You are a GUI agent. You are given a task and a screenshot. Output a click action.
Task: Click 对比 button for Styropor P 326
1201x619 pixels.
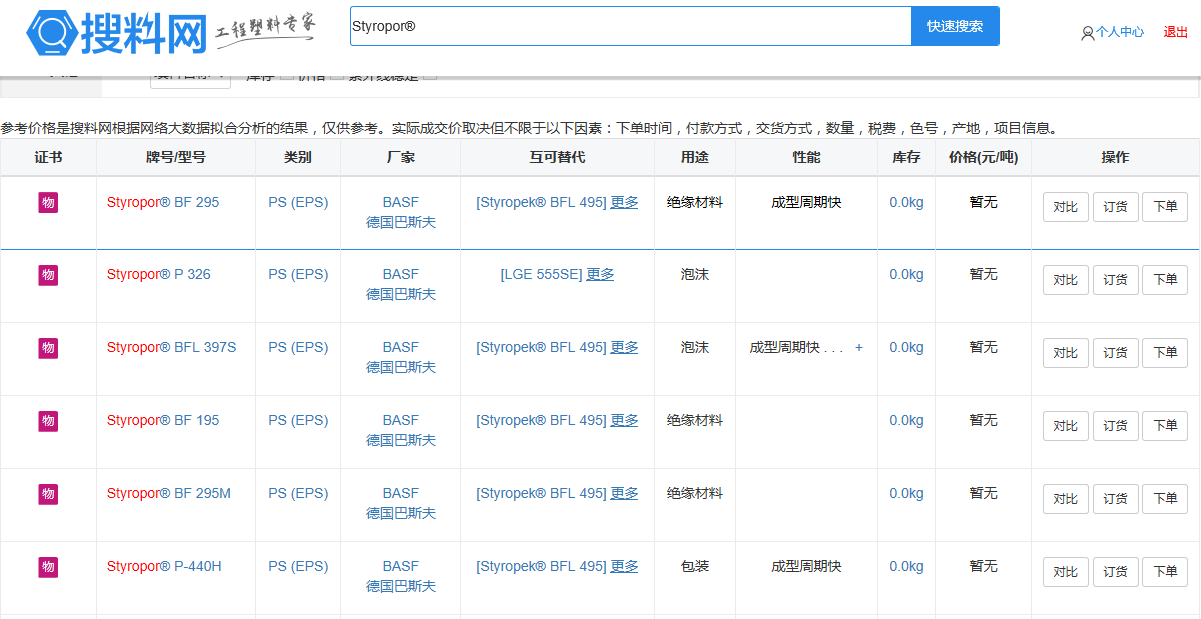1065,280
